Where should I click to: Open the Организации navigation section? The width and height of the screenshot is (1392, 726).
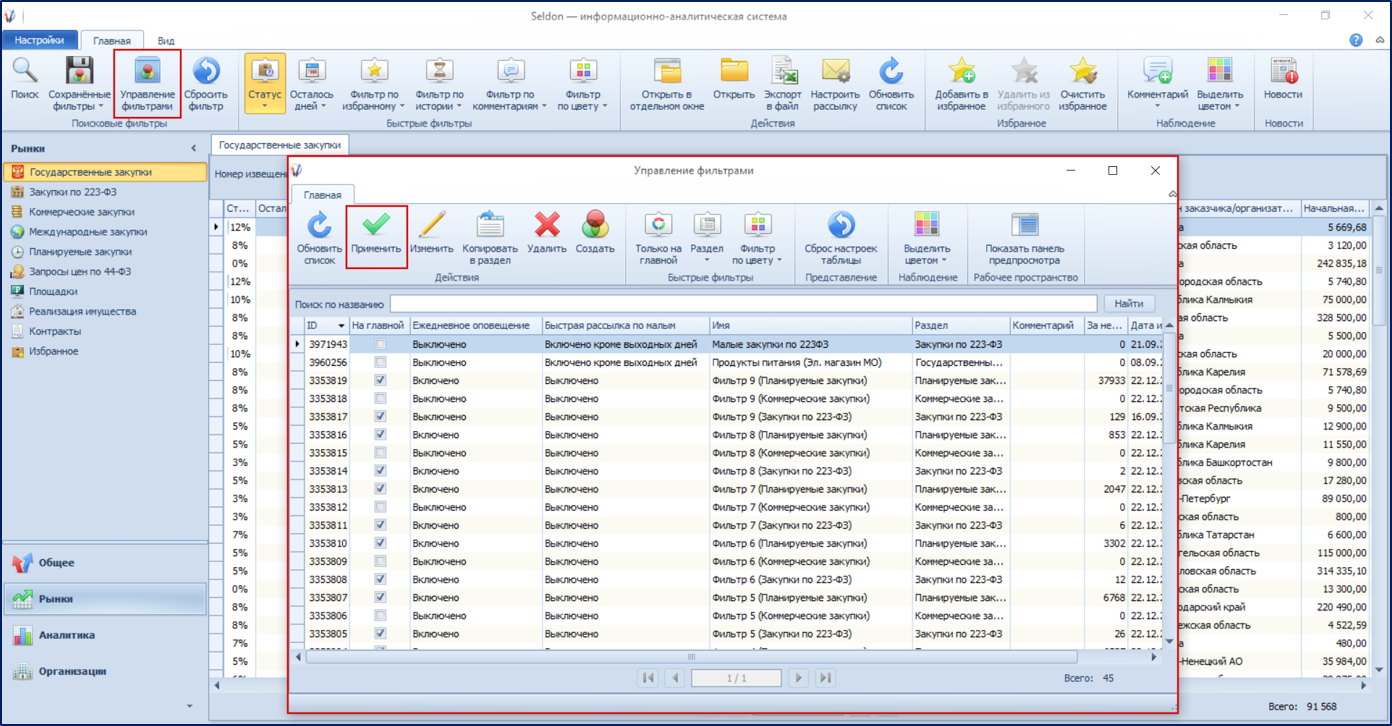click(x=104, y=671)
